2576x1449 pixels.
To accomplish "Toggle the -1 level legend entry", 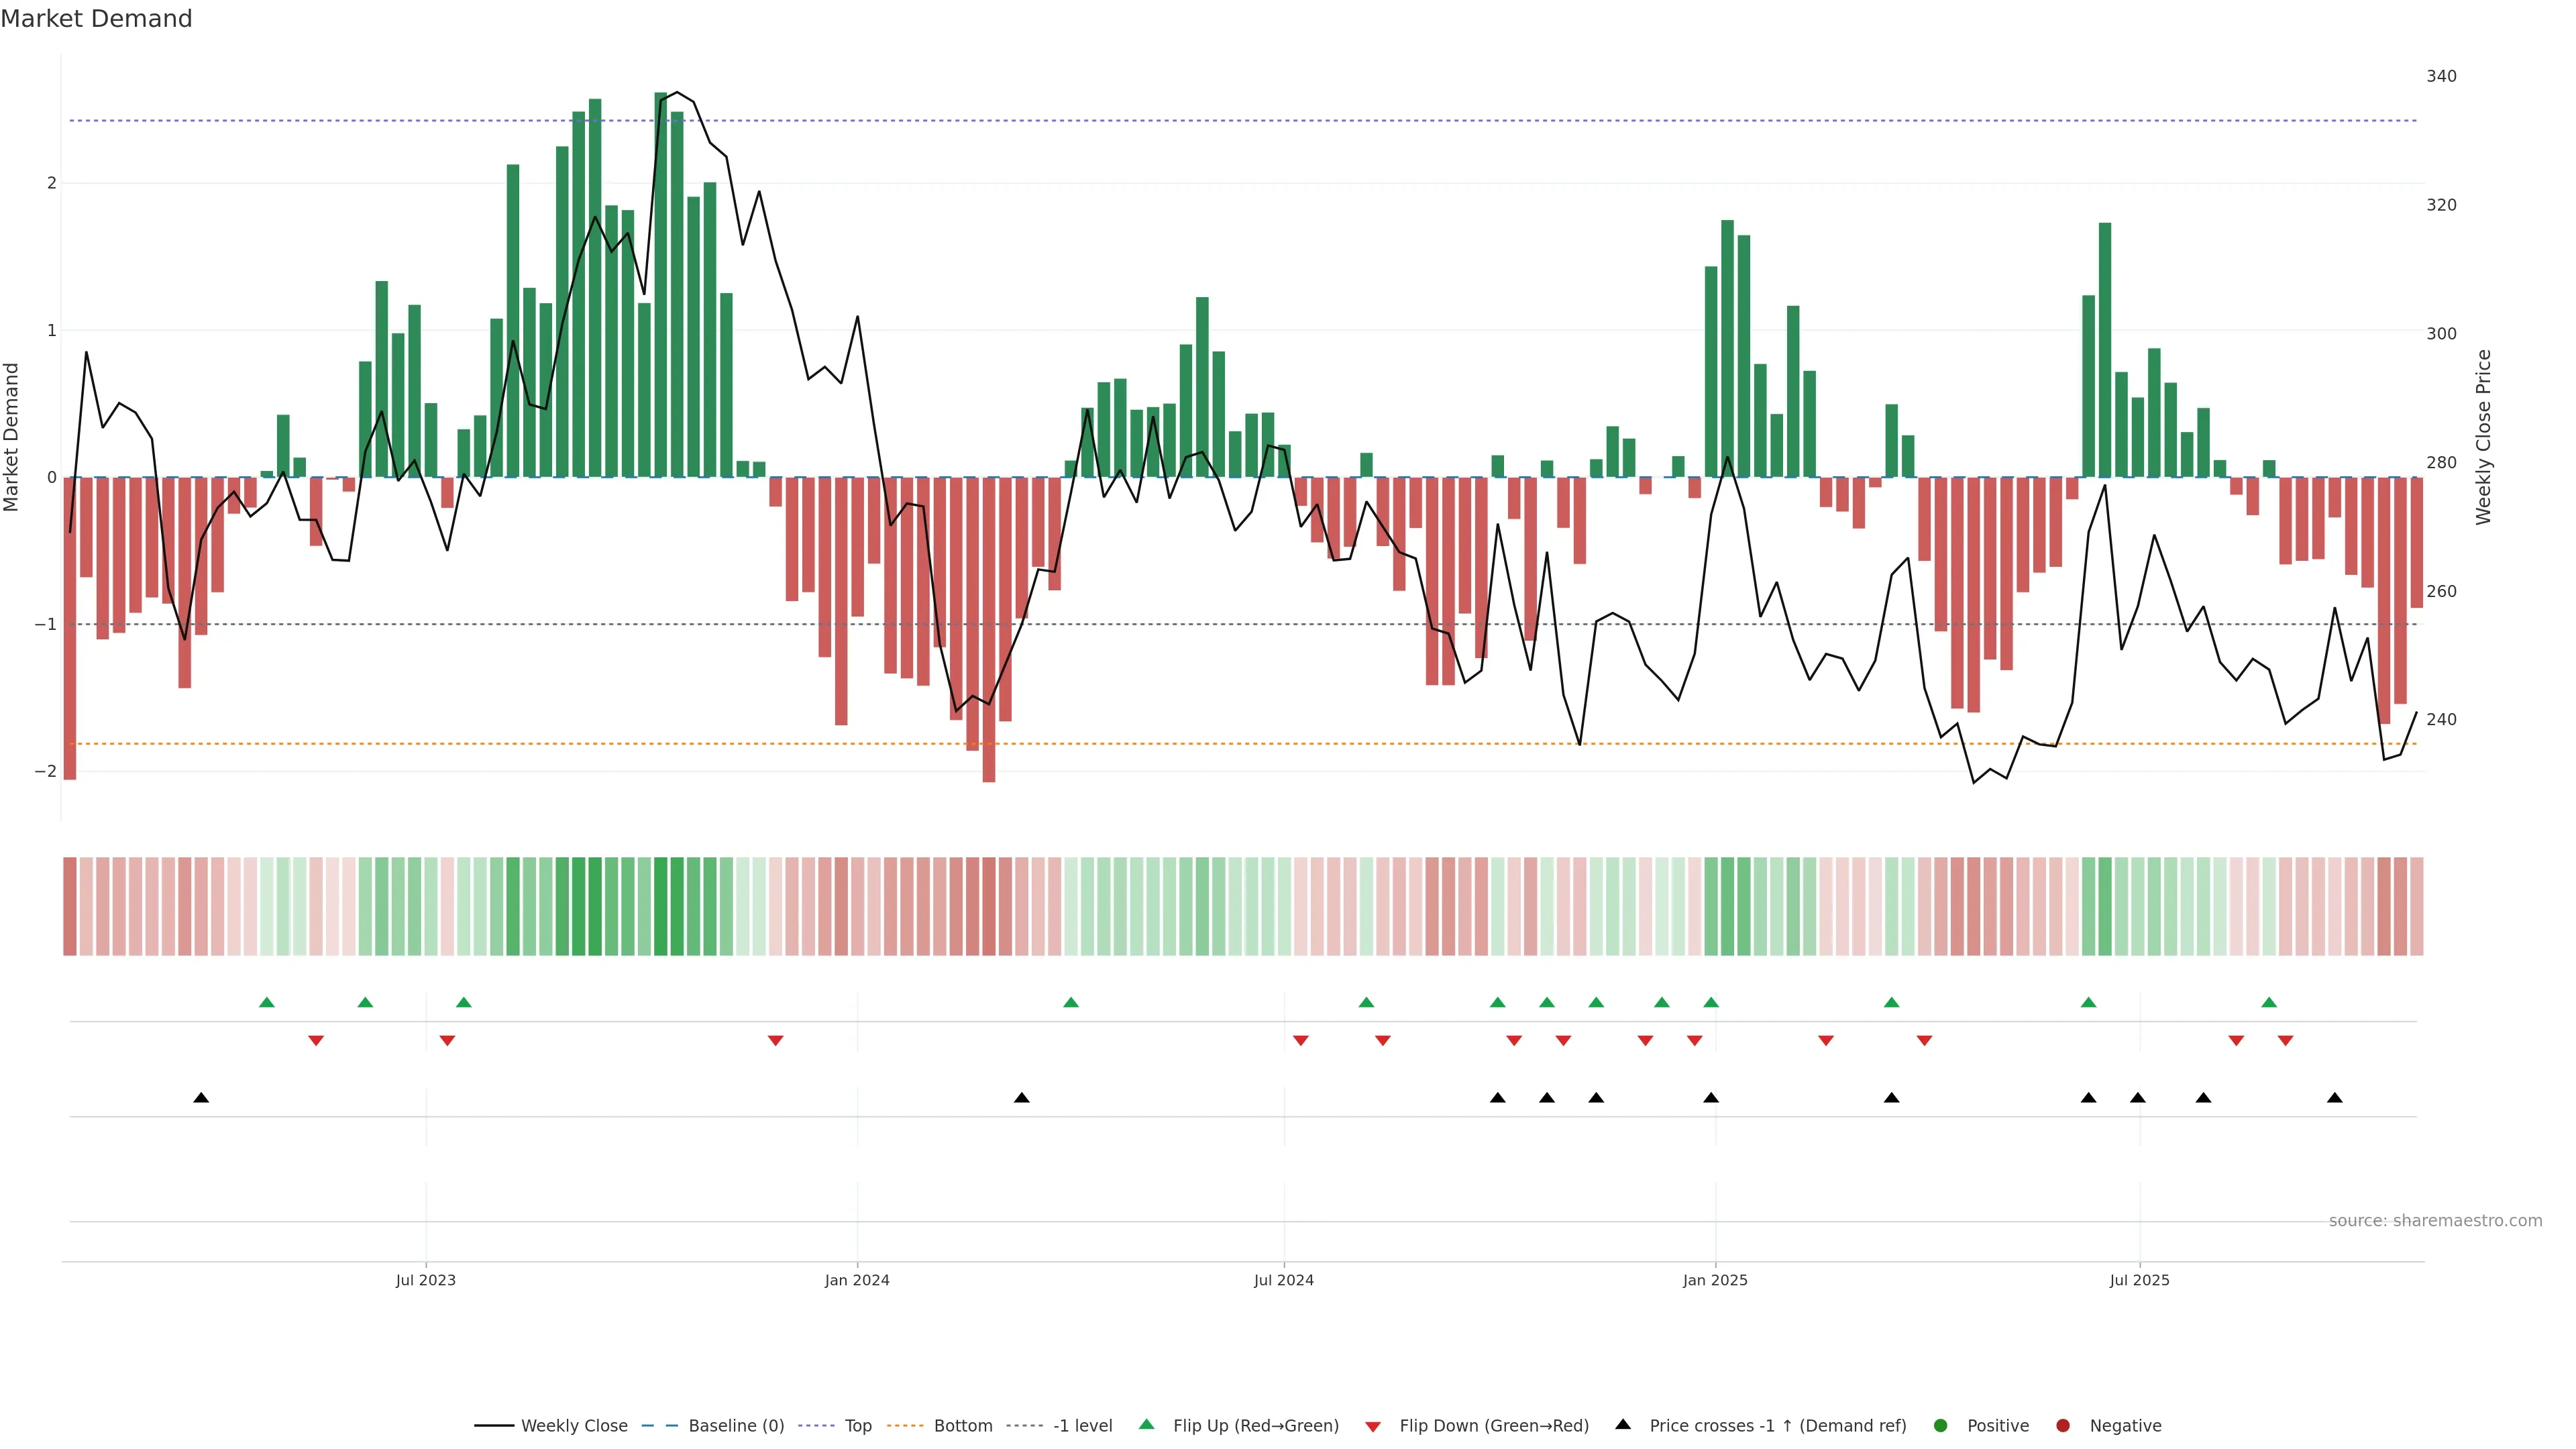I will coord(1082,1425).
